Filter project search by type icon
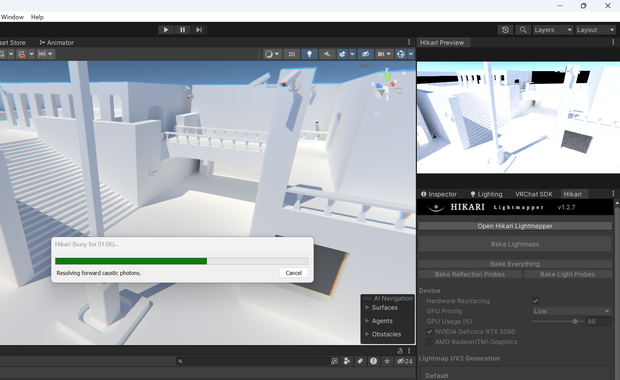Viewport: 620px width, 380px height. (x=347, y=361)
